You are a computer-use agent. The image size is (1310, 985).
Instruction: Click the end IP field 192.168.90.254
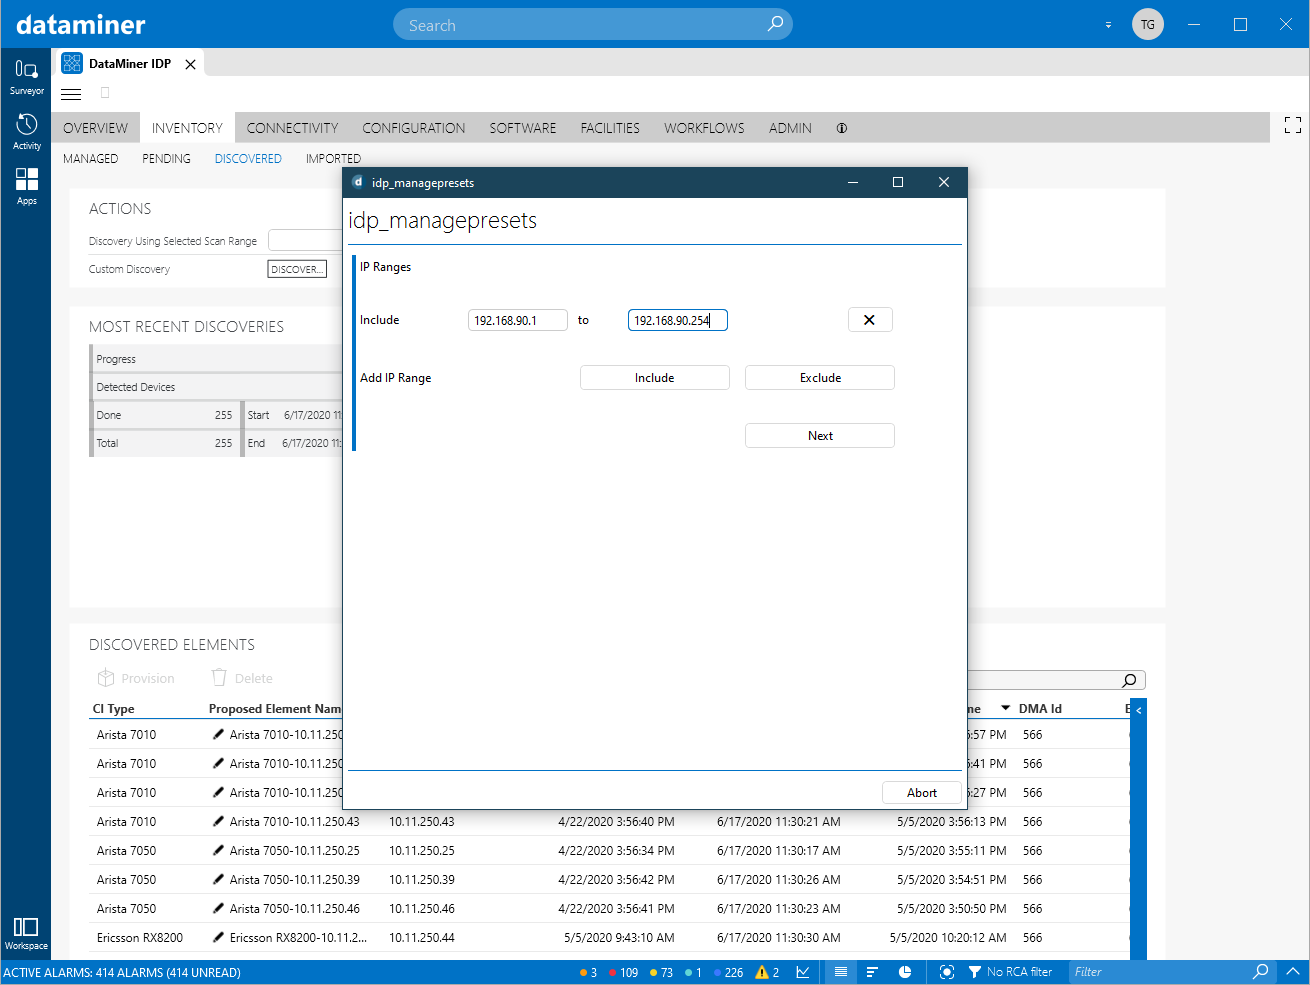678,320
